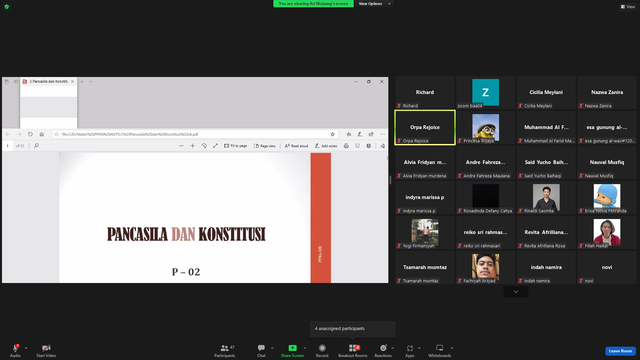Click the save-as icon in the PDF toolbar
640x360 pixels.
point(369,146)
